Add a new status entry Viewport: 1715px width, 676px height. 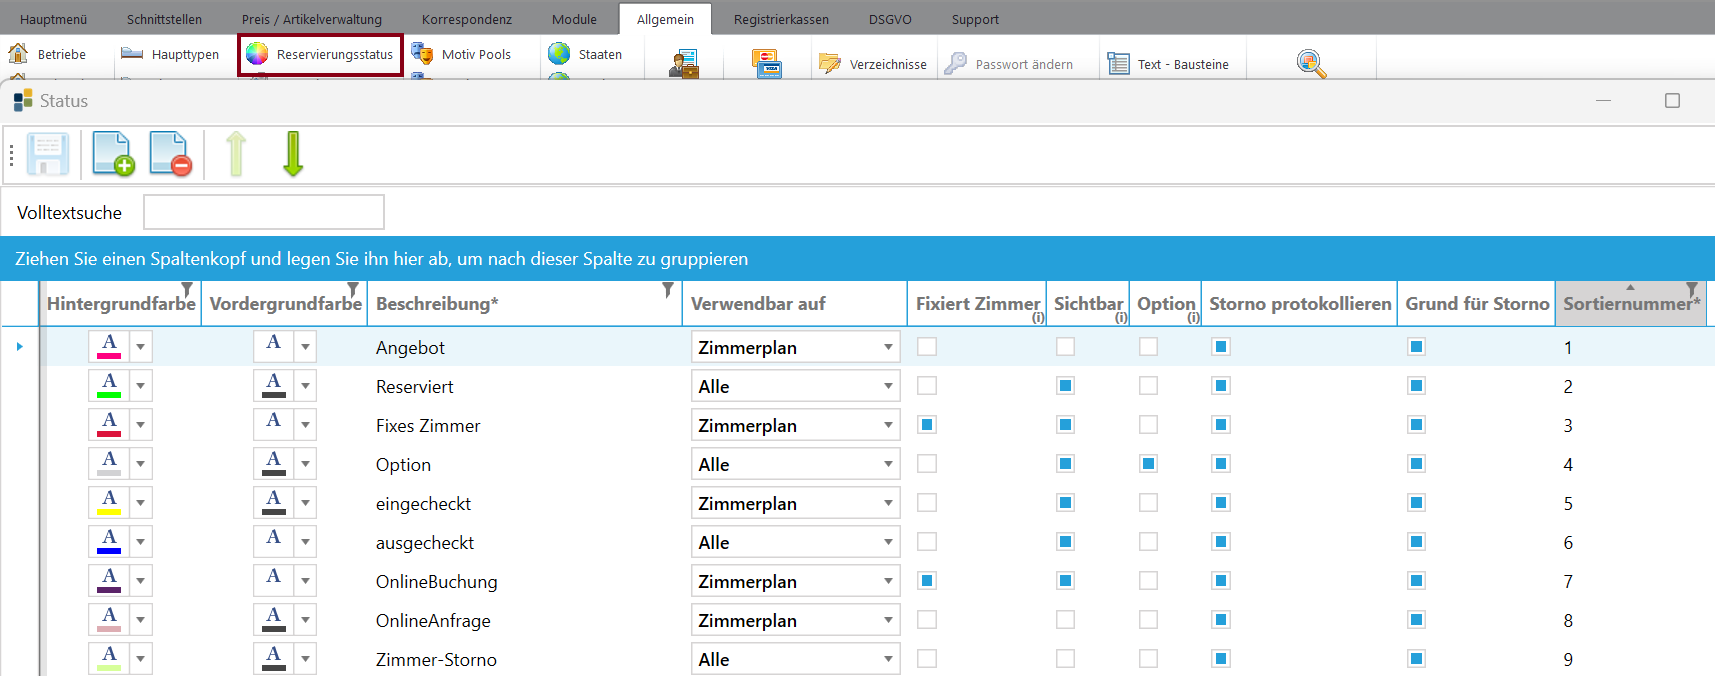113,154
